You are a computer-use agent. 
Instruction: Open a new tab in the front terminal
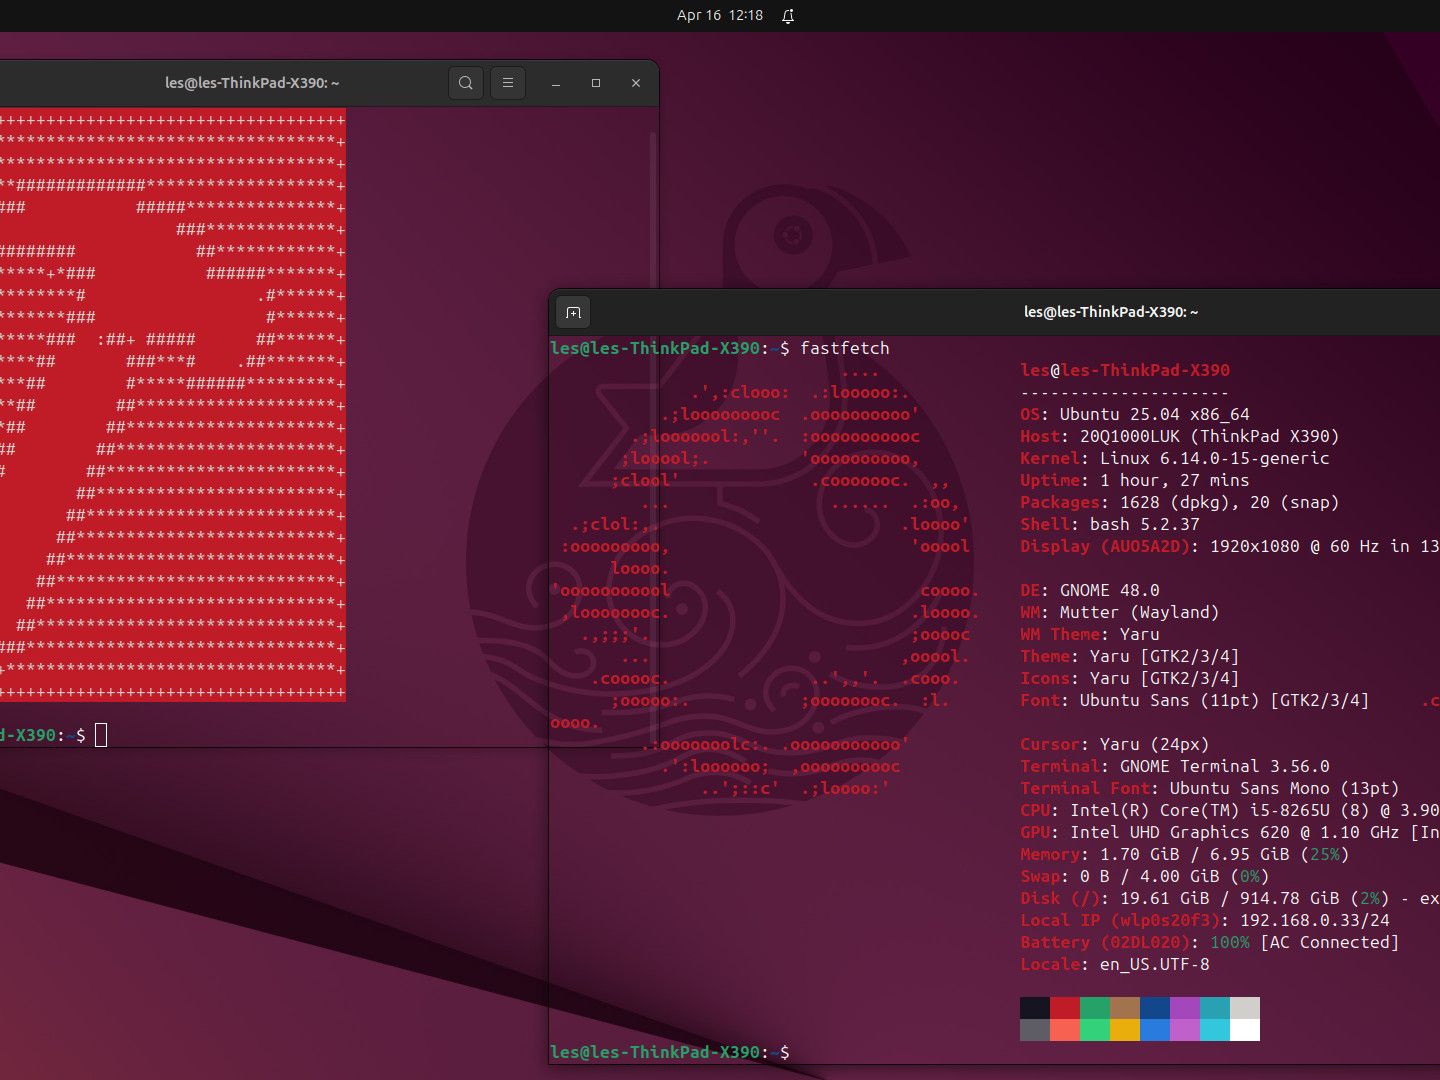(x=573, y=313)
